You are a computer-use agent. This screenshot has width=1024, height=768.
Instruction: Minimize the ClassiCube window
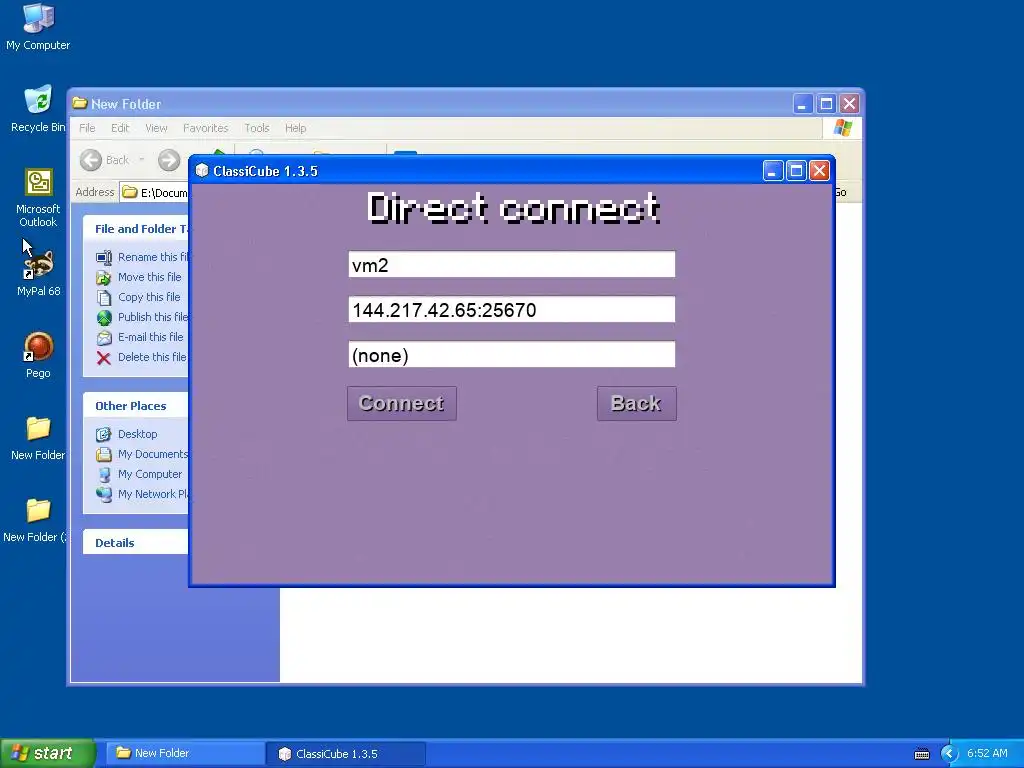[x=773, y=171]
